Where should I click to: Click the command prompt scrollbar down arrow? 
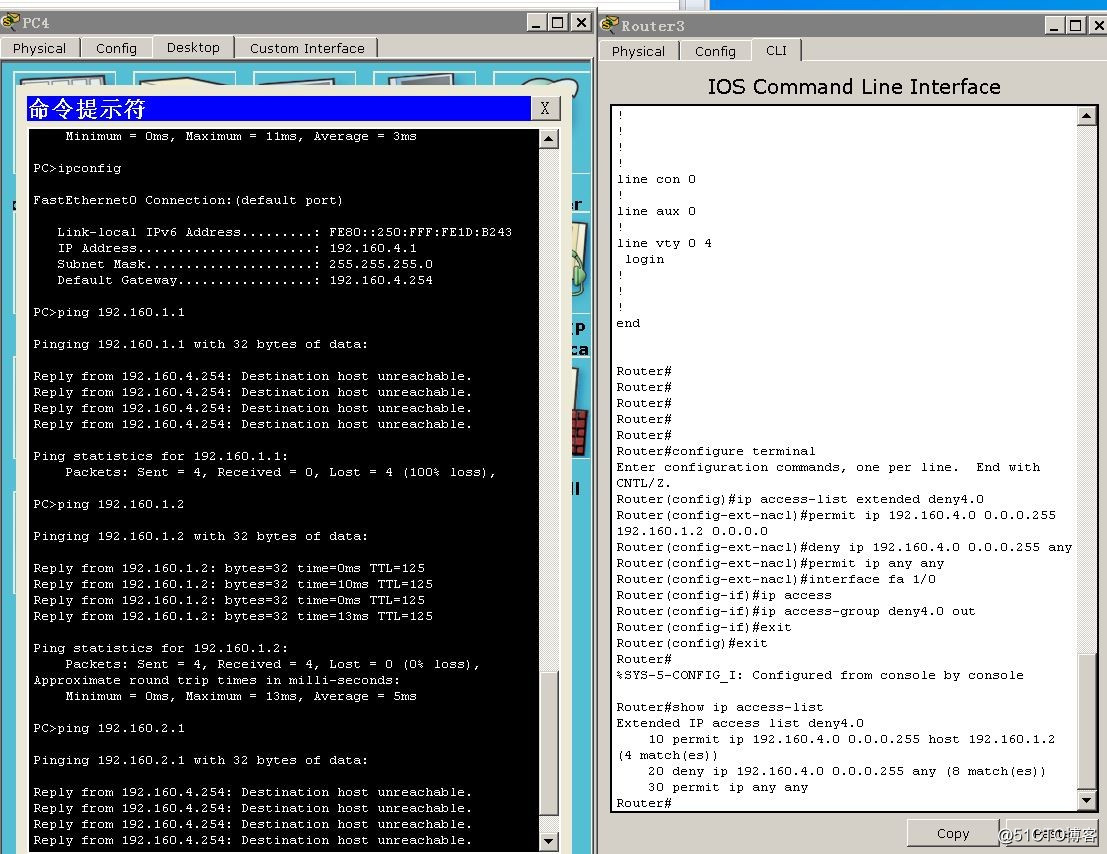point(549,841)
